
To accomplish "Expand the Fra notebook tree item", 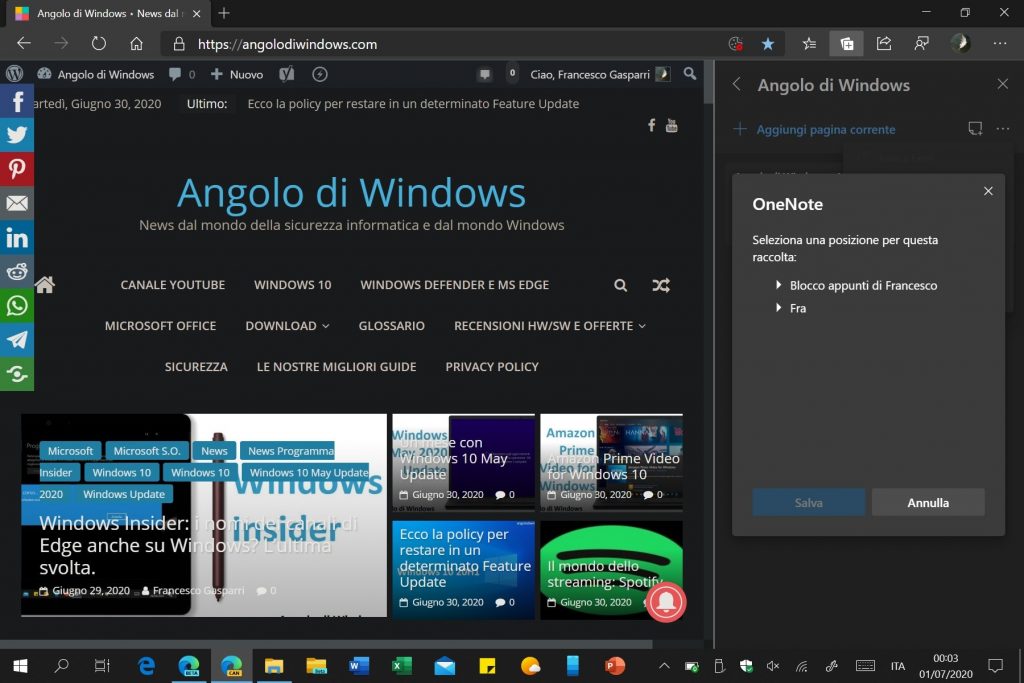I will pyautogui.click(x=778, y=308).
